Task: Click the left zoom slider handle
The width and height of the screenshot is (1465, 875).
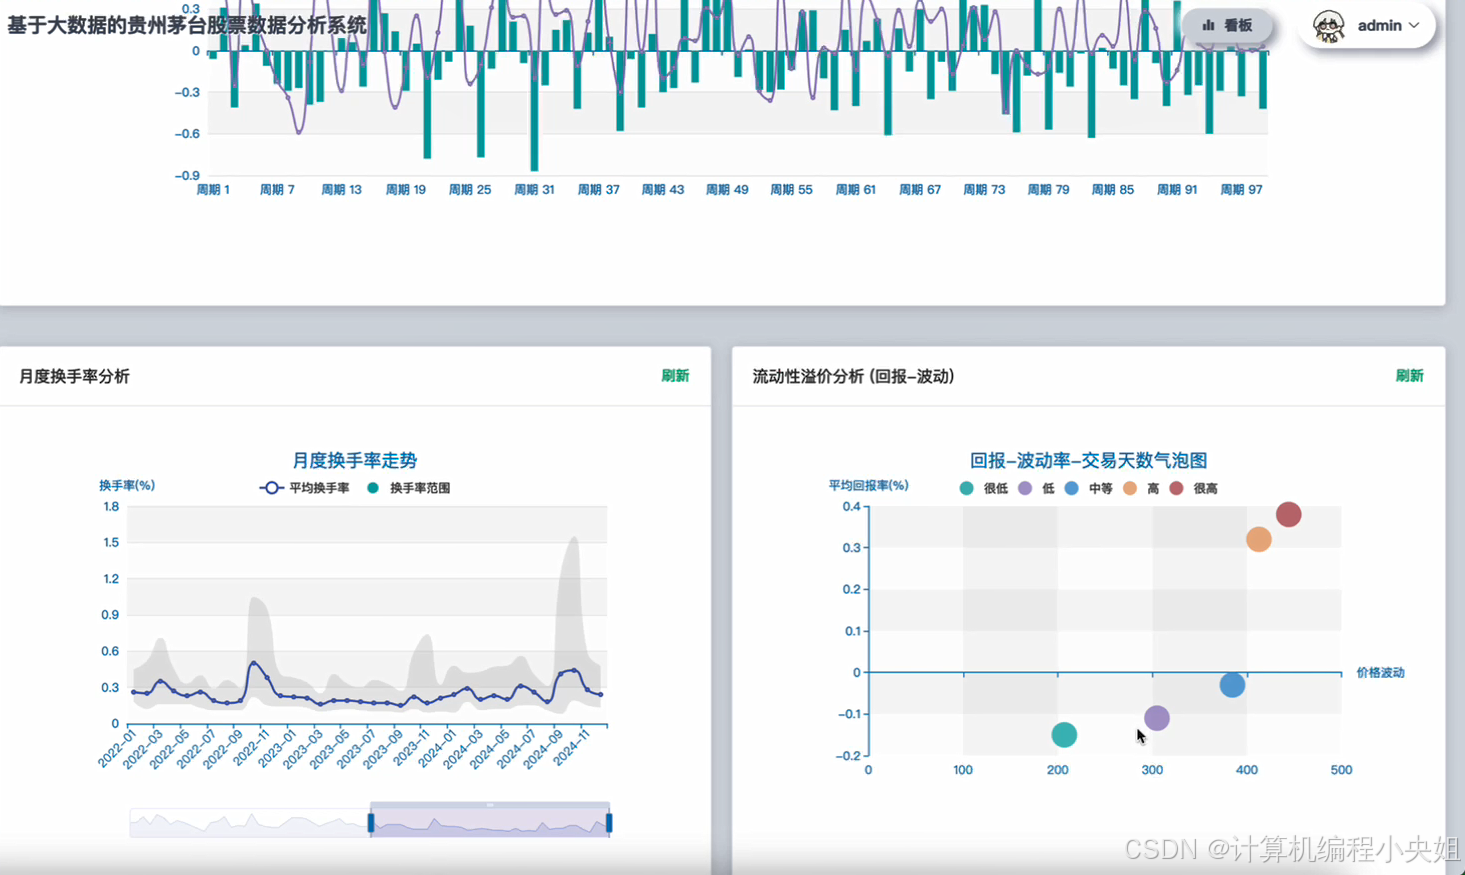Action: [x=371, y=822]
